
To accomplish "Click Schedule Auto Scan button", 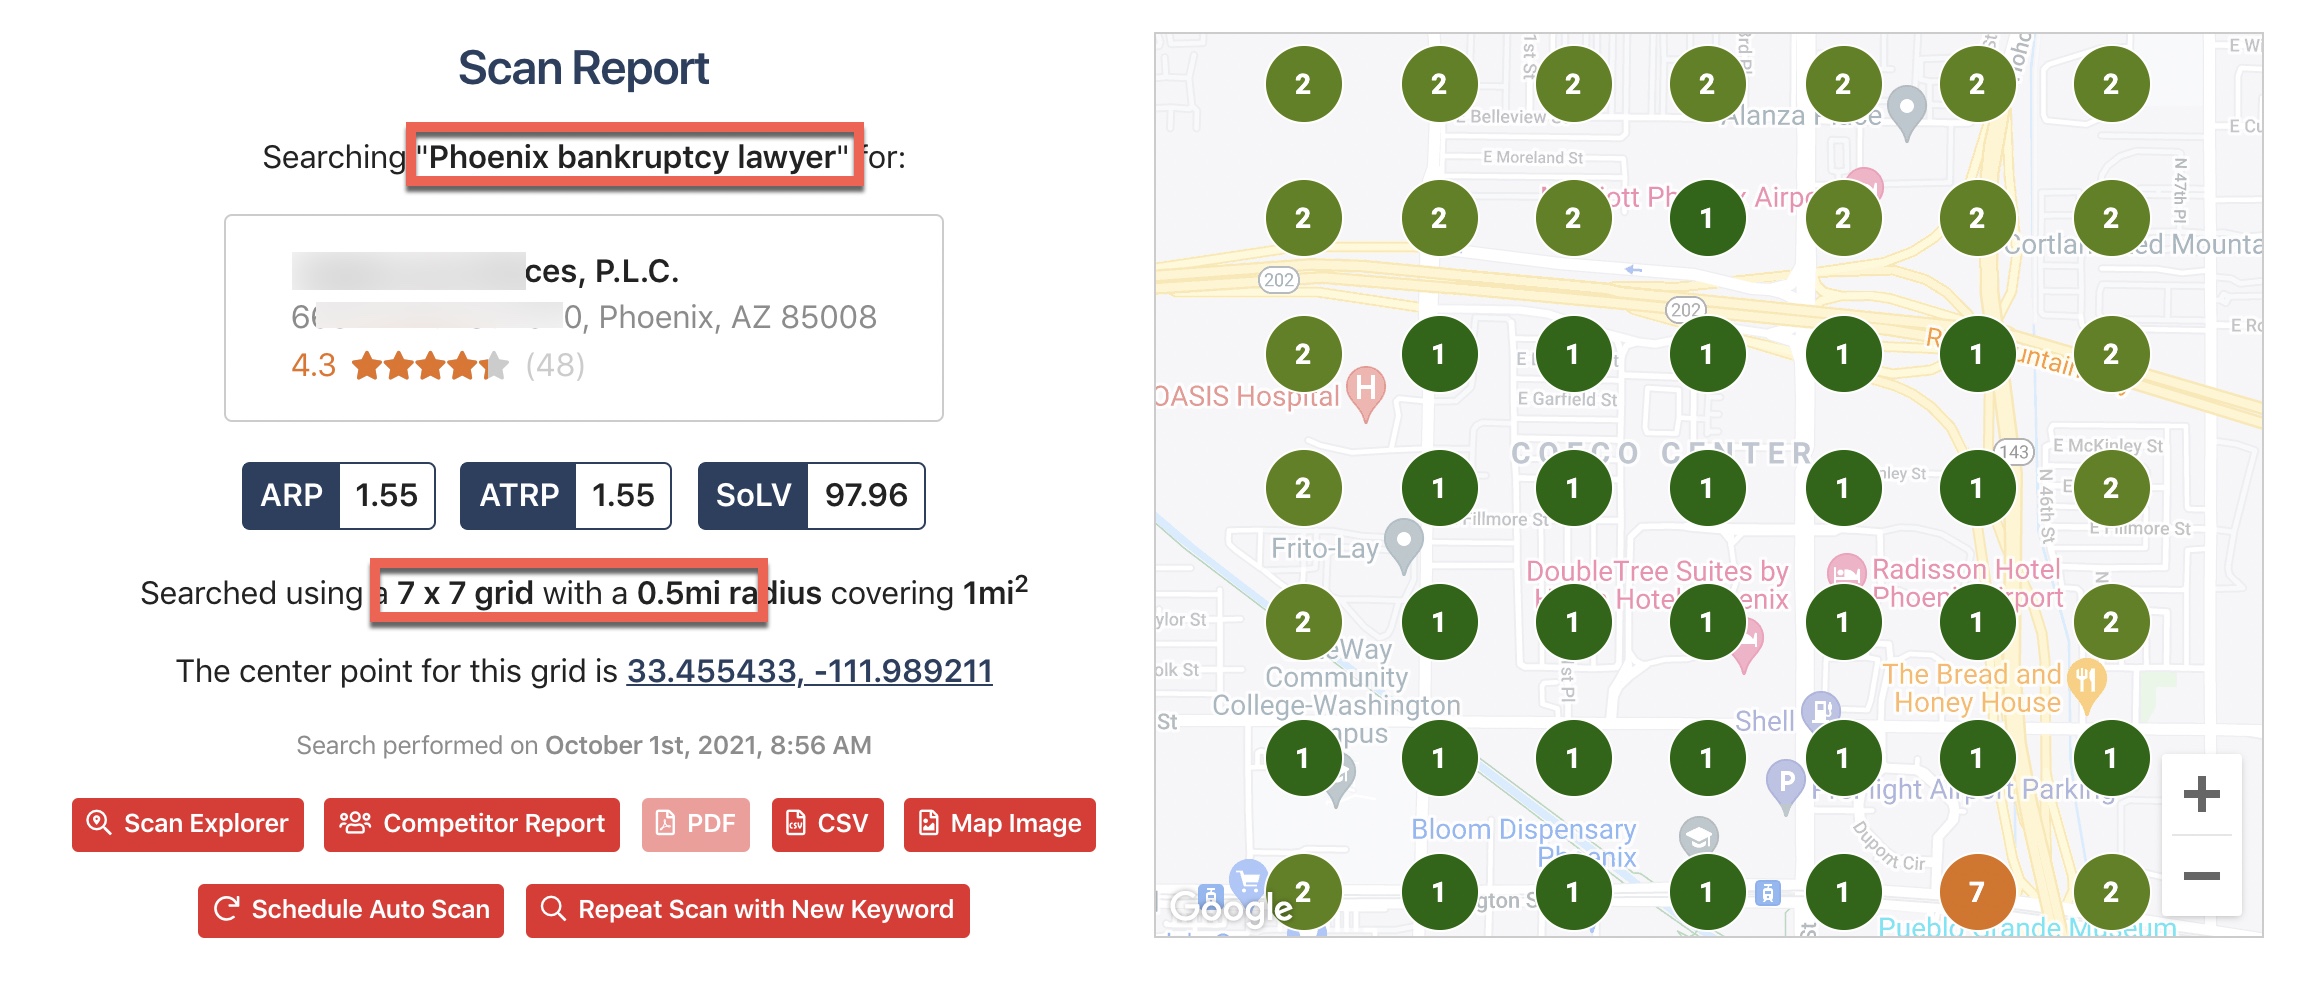I will (351, 910).
